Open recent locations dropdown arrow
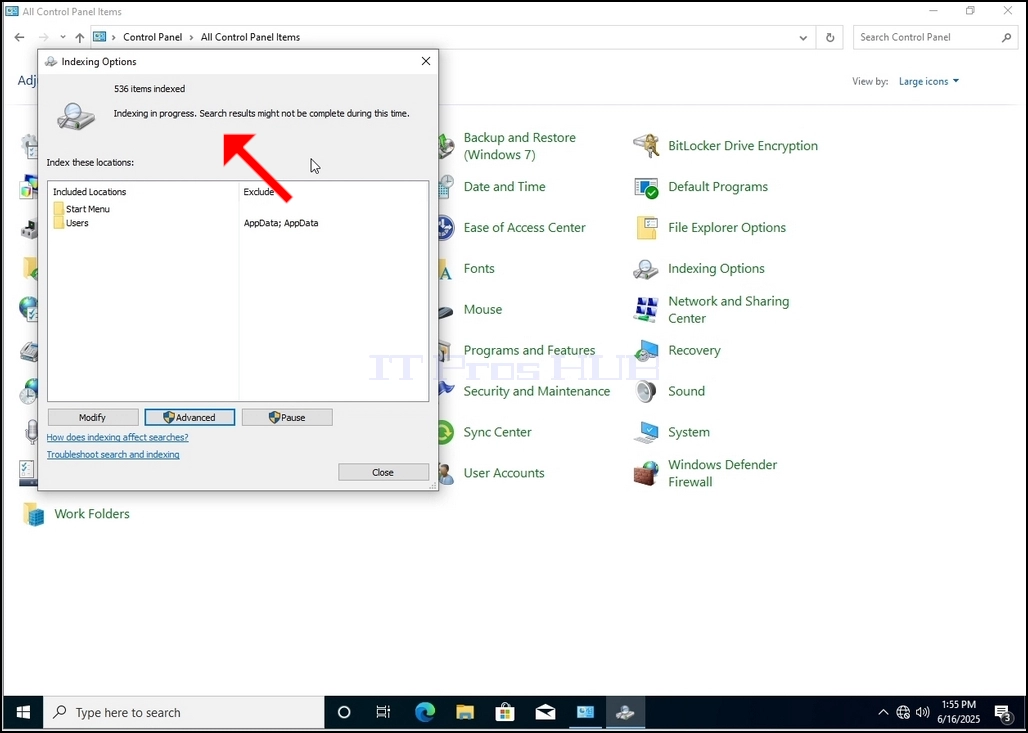The image size is (1028, 733). pos(63,37)
